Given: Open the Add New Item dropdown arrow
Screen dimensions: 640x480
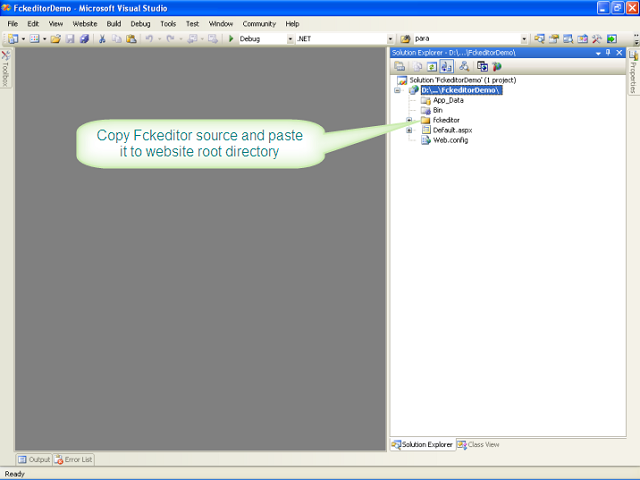Looking at the screenshot, I should click(x=44, y=39).
